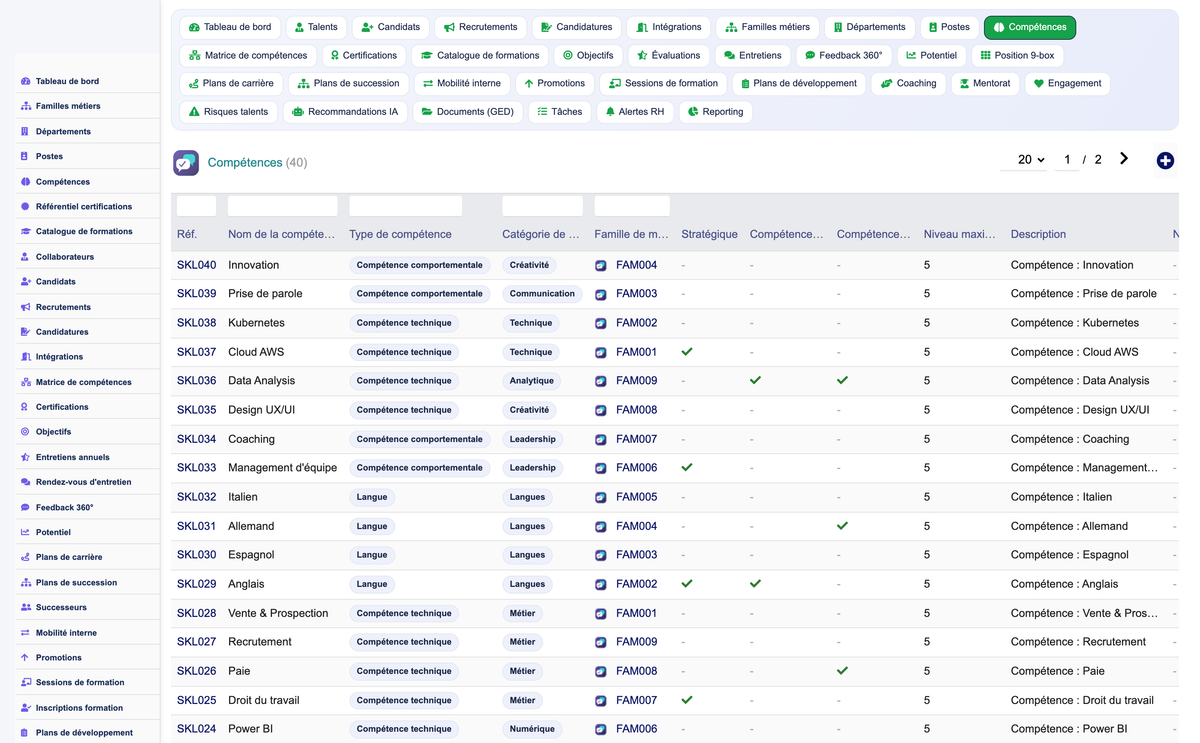Image resolution: width=1200 pixels, height=743 pixels.
Task: Click sidebar Postes icon
Action: 25,156
